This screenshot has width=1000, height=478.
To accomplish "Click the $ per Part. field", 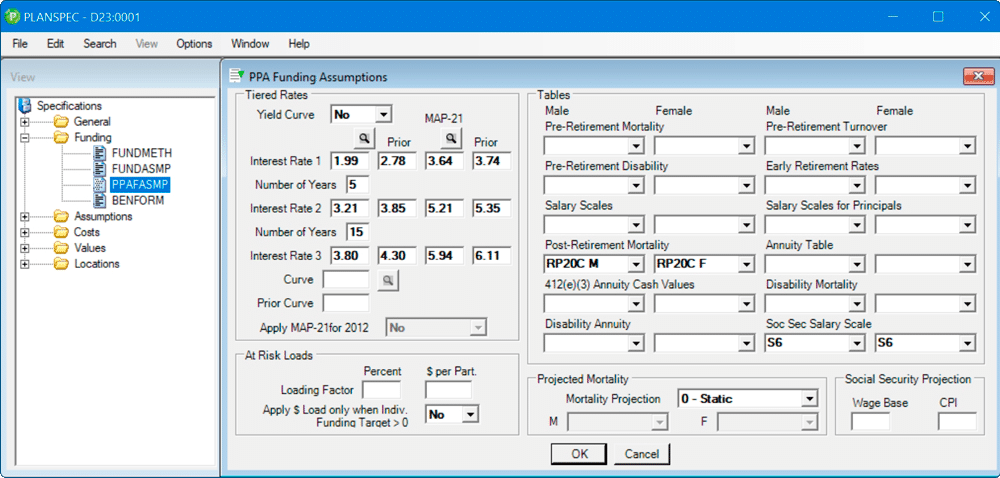I will click(x=448, y=390).
